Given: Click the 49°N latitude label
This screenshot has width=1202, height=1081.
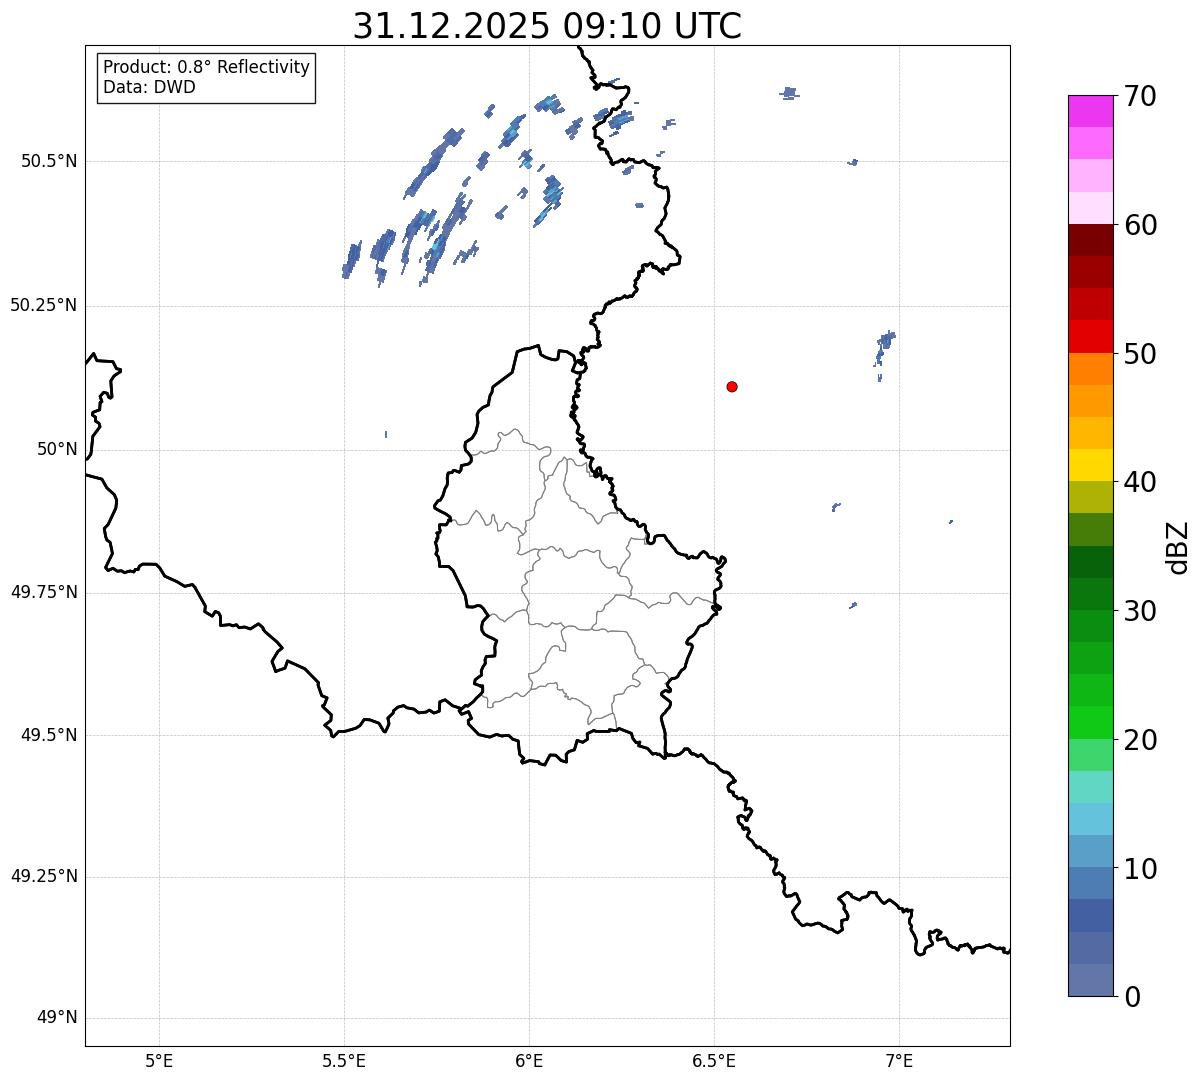Looking at the screenshot, I should click(57, 1018).
